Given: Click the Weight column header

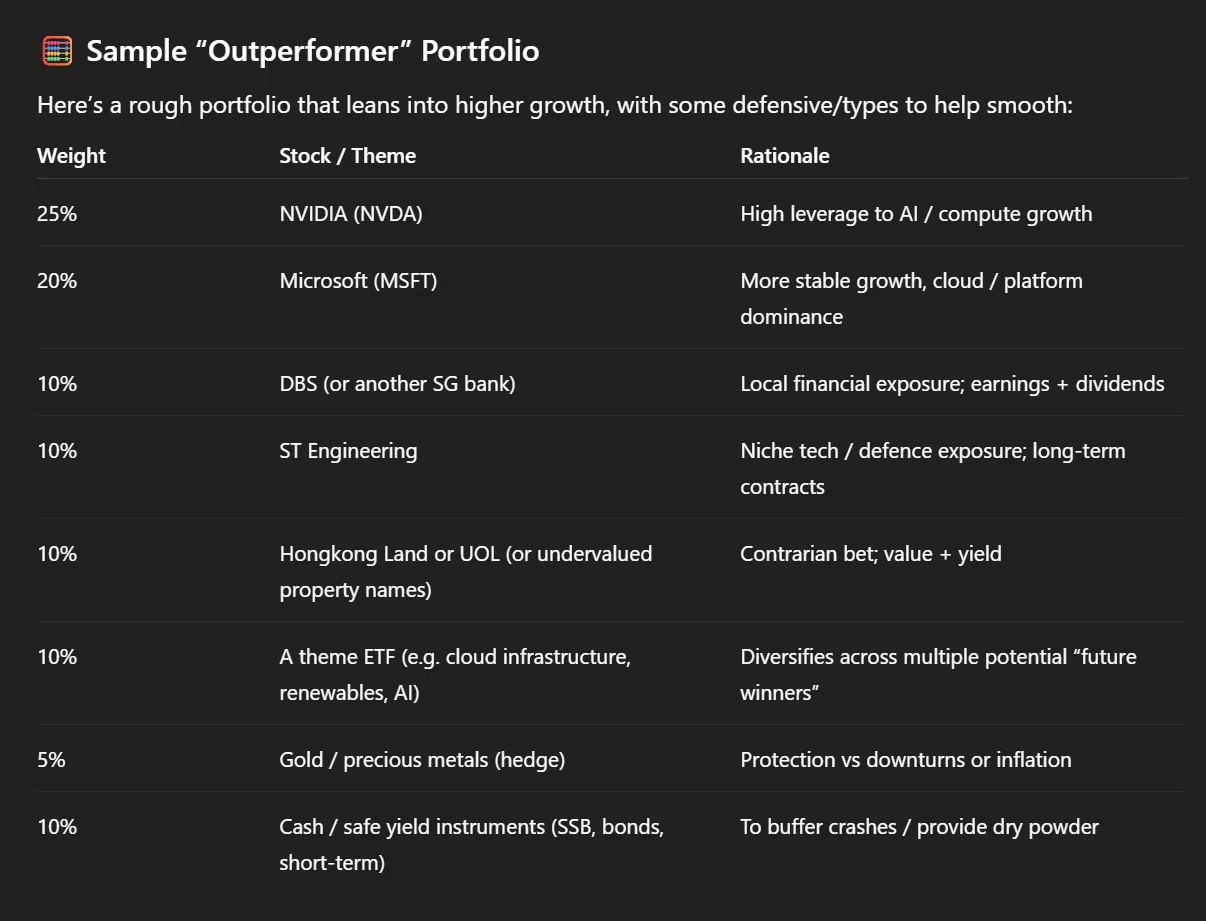Looking at the screenshot, I should [x=71, y=156].
